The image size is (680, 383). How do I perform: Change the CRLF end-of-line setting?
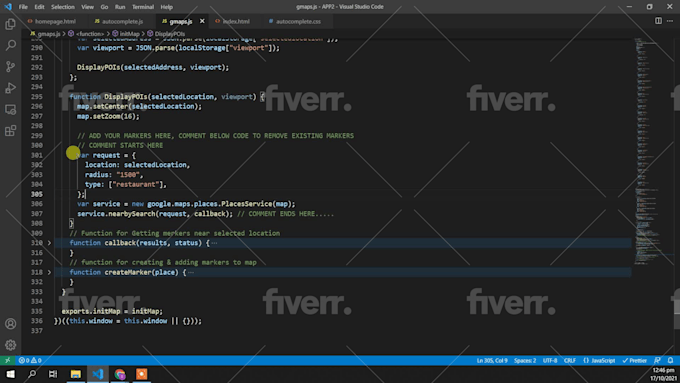click(x=570, y=360)
